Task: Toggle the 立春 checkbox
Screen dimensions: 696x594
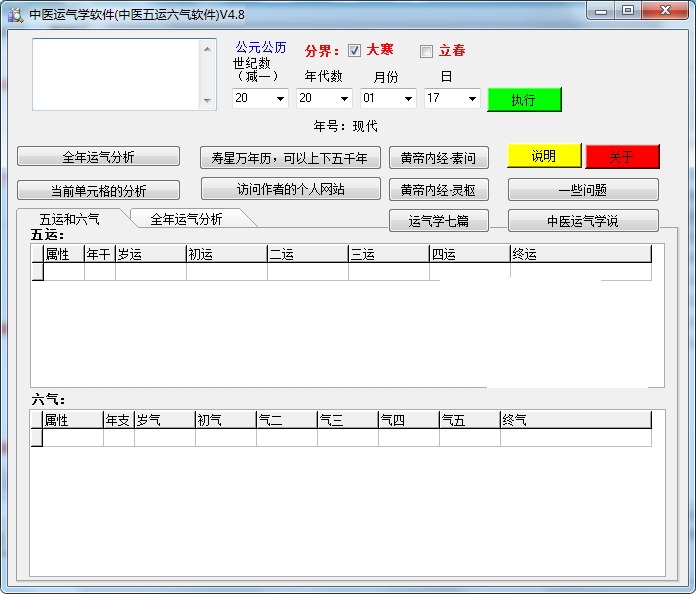Action: pos(427,51)
